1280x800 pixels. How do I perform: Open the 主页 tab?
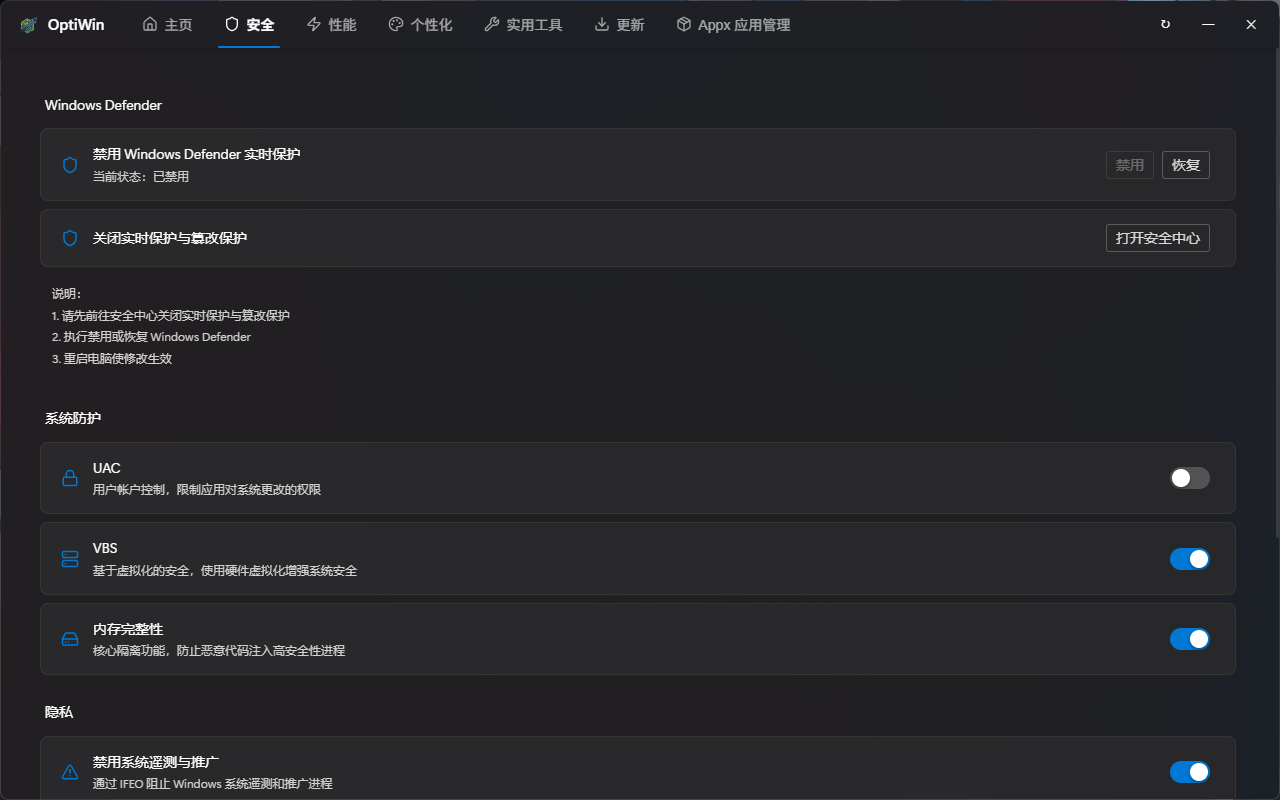(x=167, y=25)
